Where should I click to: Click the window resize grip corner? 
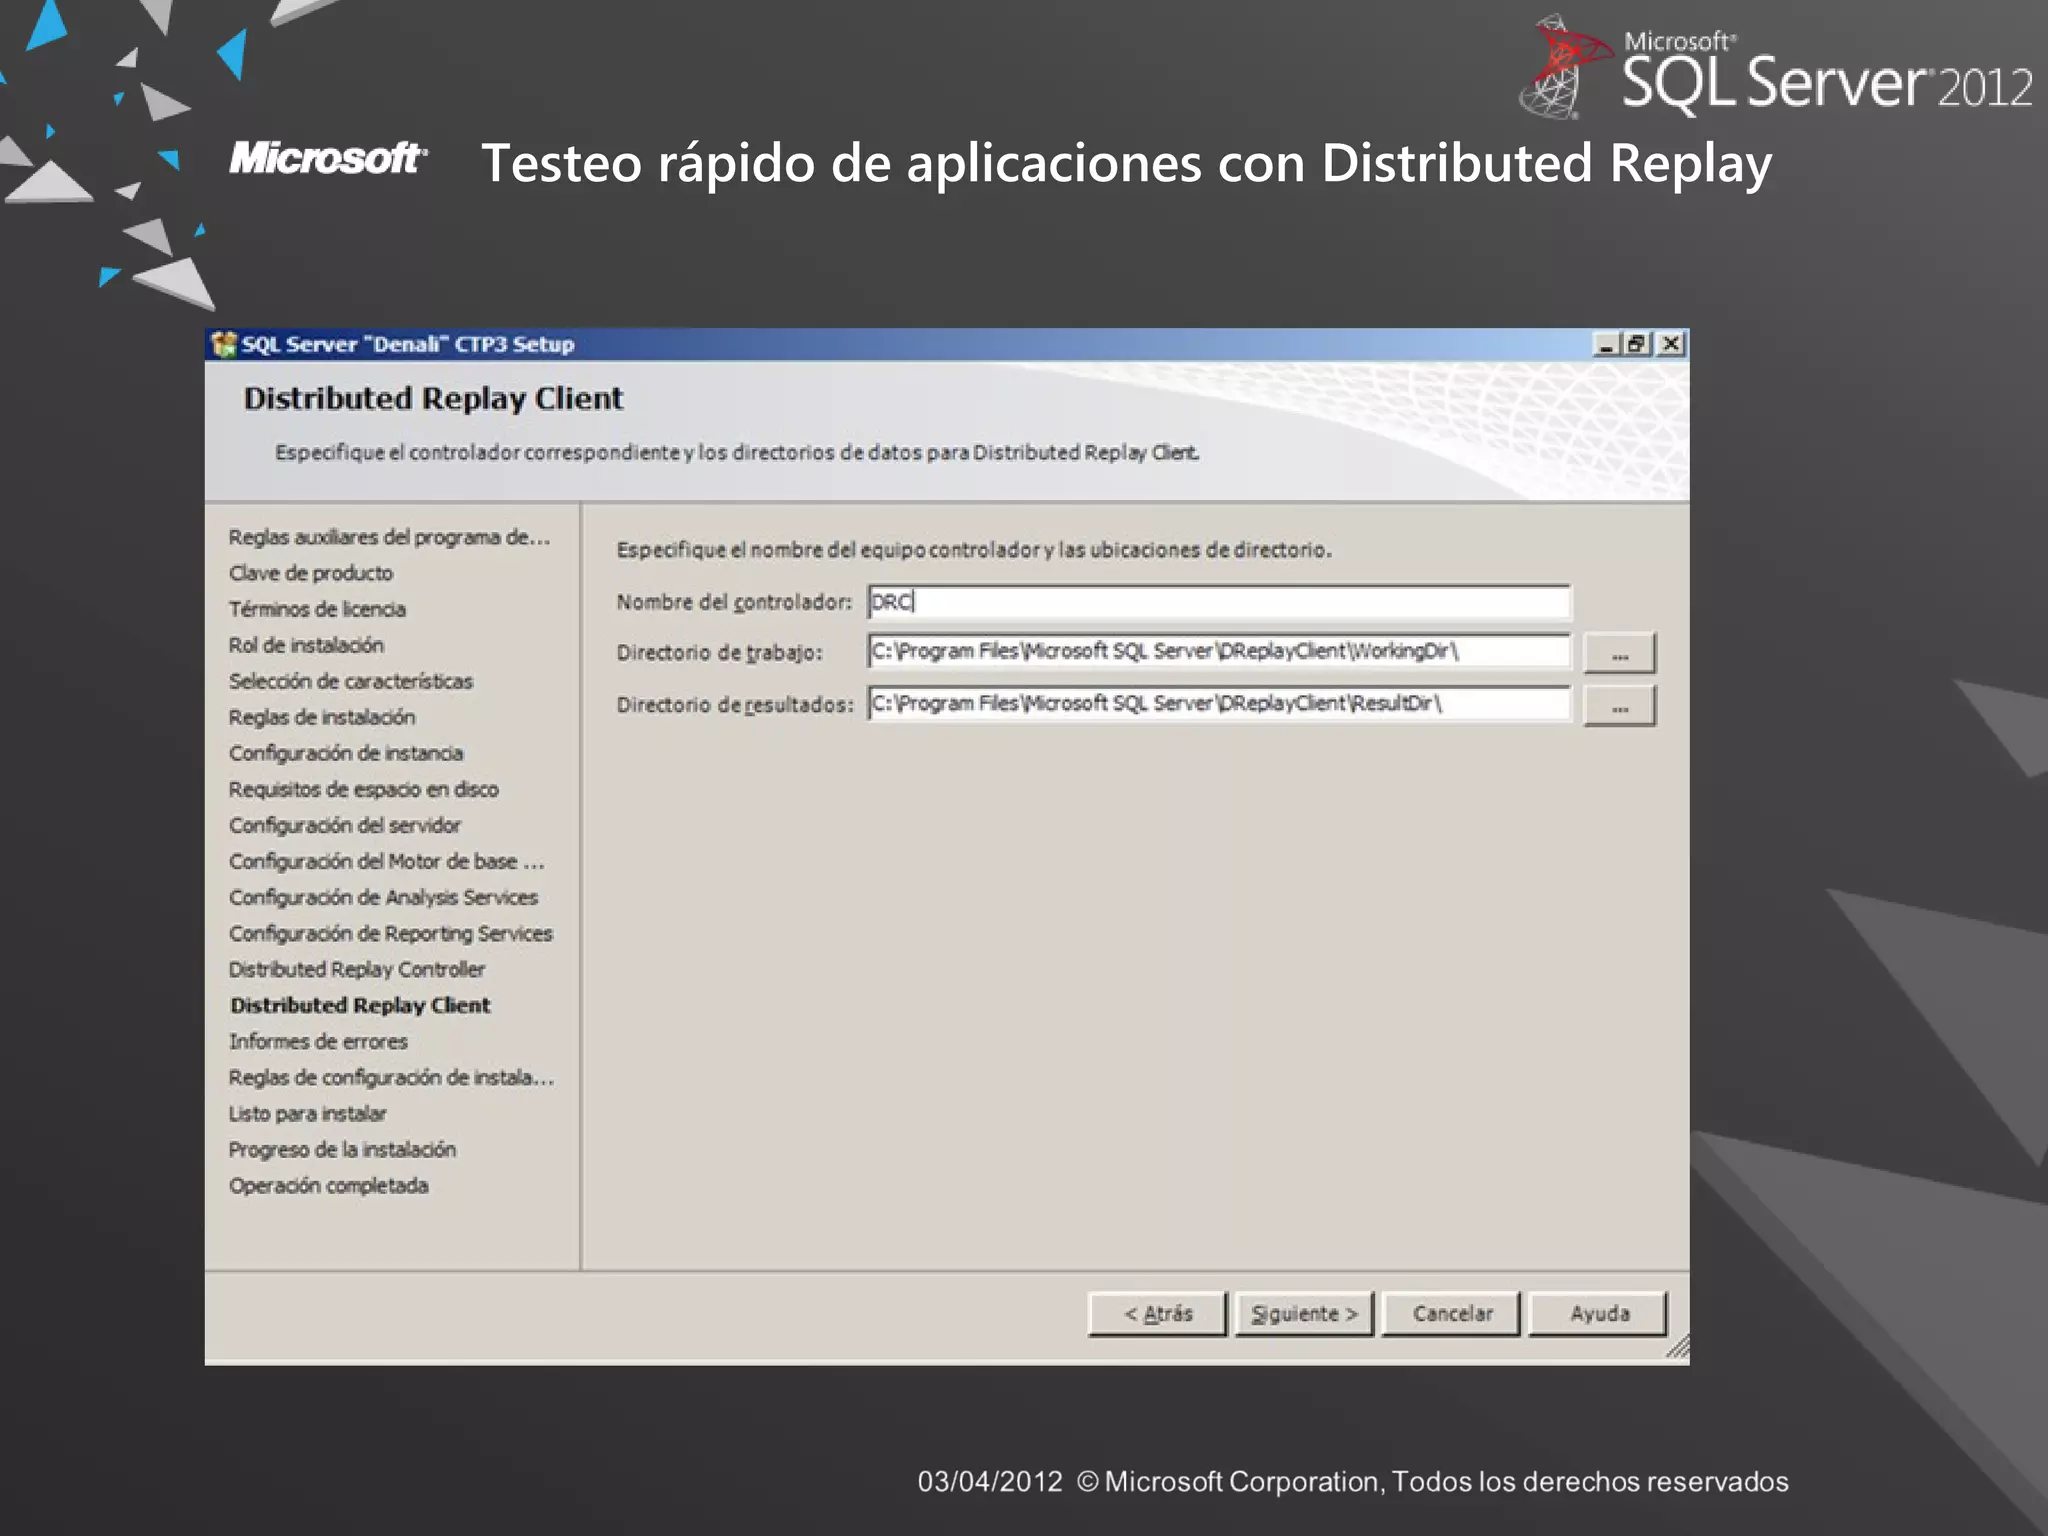[1678, 1347]
